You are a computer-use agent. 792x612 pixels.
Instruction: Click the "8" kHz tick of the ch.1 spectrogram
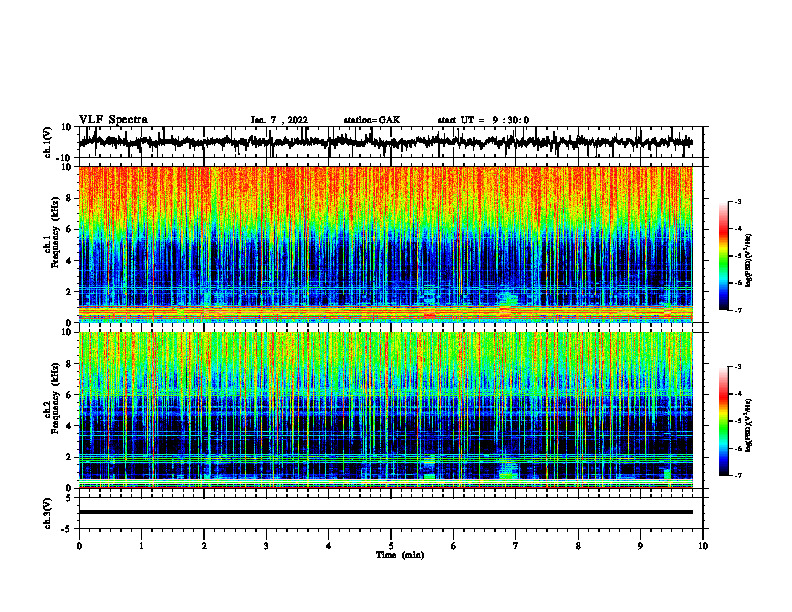(x=70, y=198)
